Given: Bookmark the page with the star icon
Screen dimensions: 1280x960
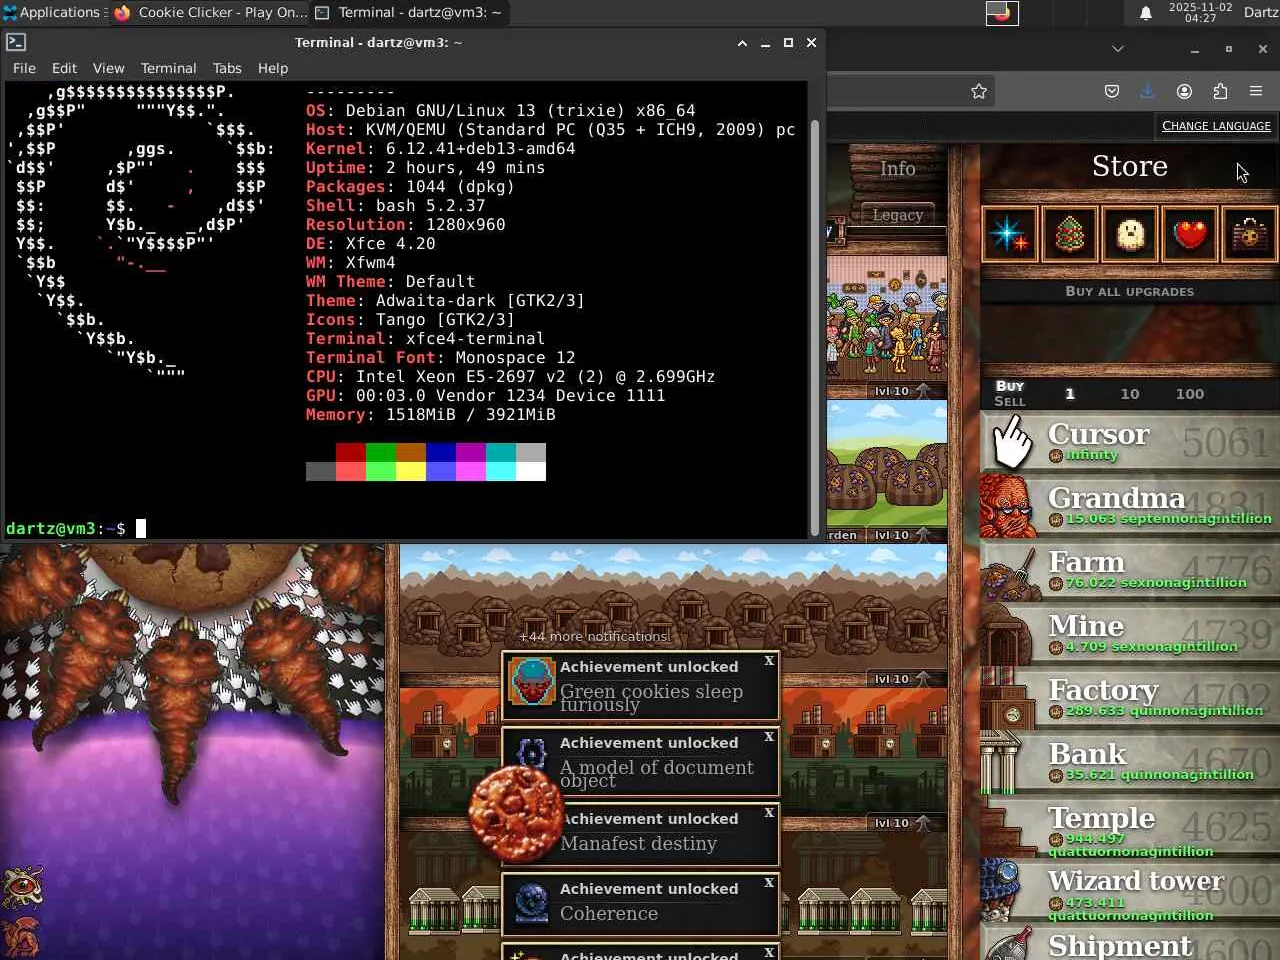Looking at the screenshot, I should 979,91.
